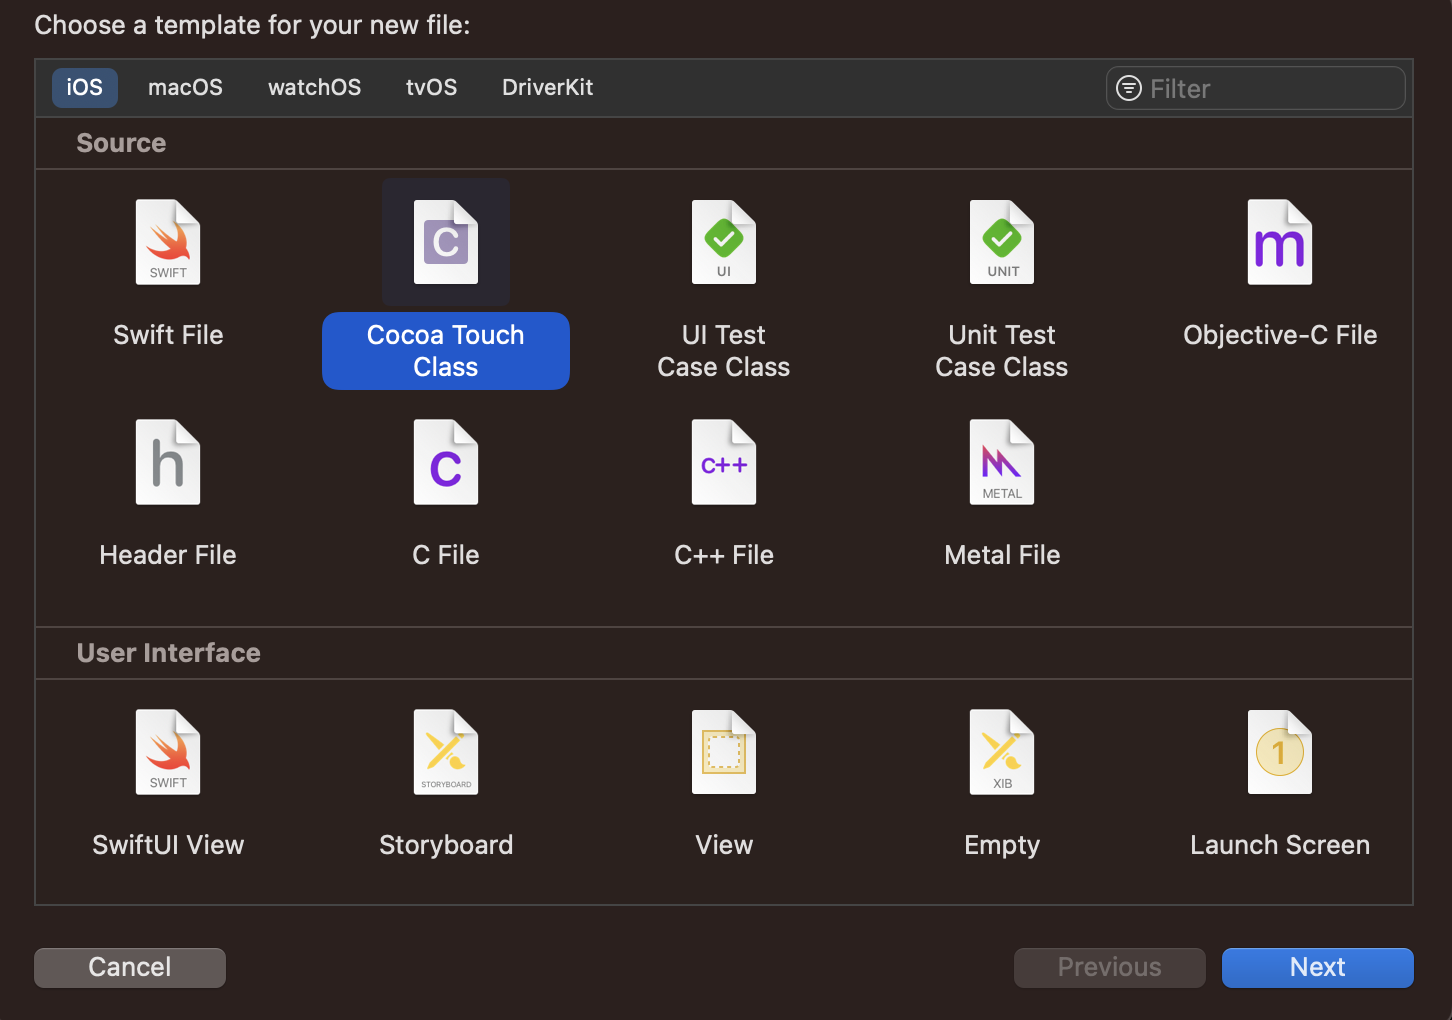This screenshot has height=1020, width=1452.
Task: Click the "UI Test Case Class" label
Action: (724, 351)
